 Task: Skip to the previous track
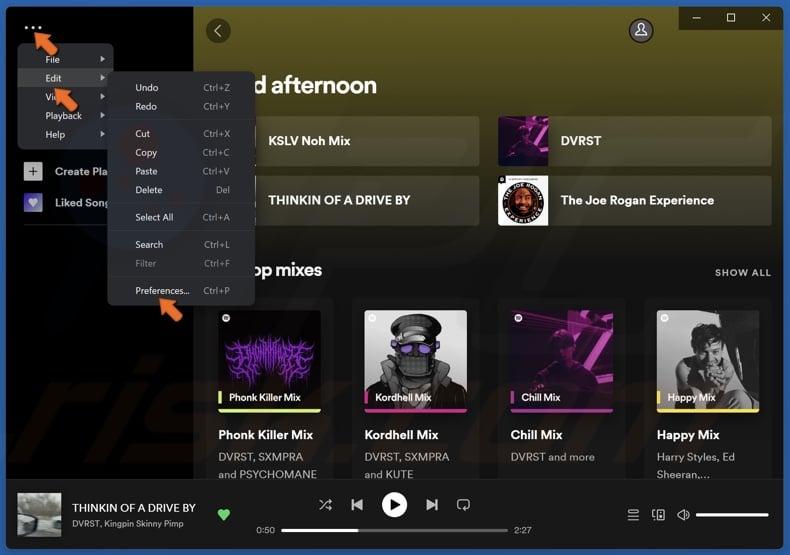pos(357,505)
